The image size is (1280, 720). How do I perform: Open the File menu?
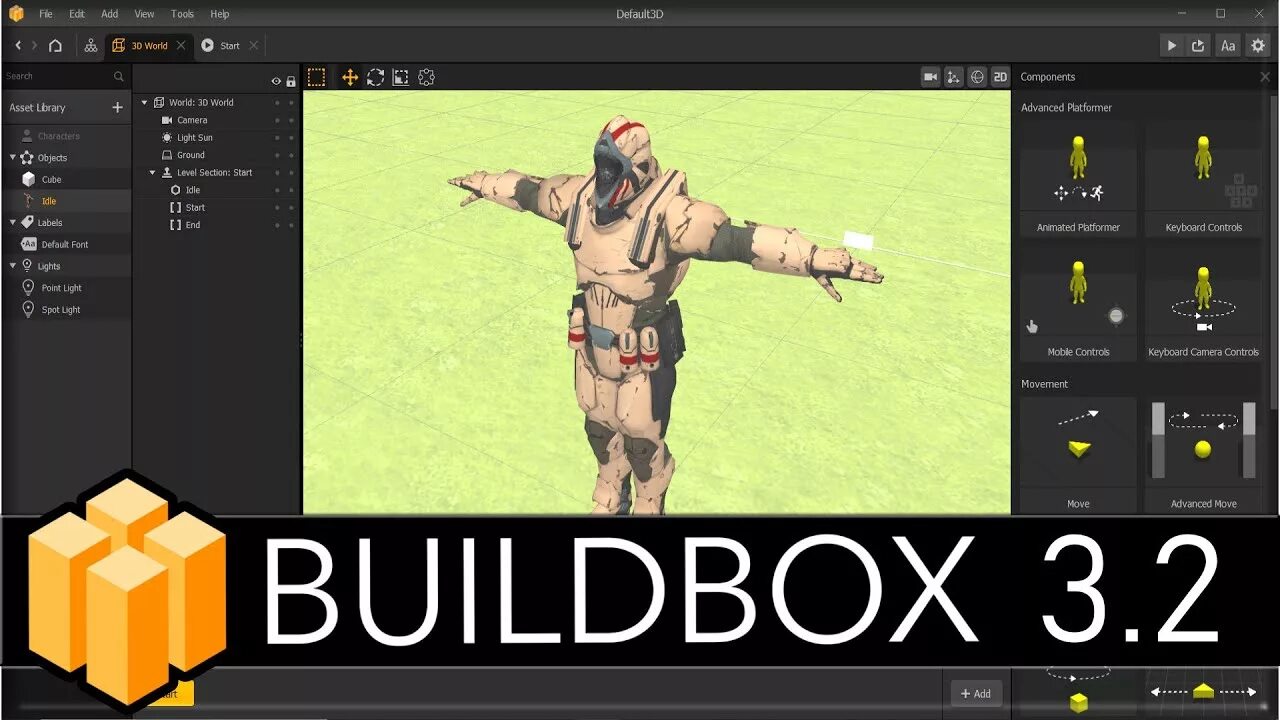point(46,14)
